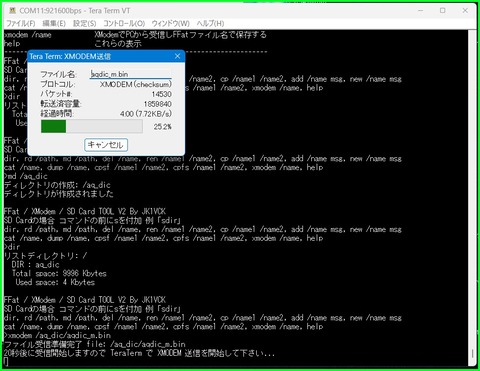The image size is (480, 371).
Task: Click the 'ファイル受信準備完了' status line
Action: click(95, 344)
